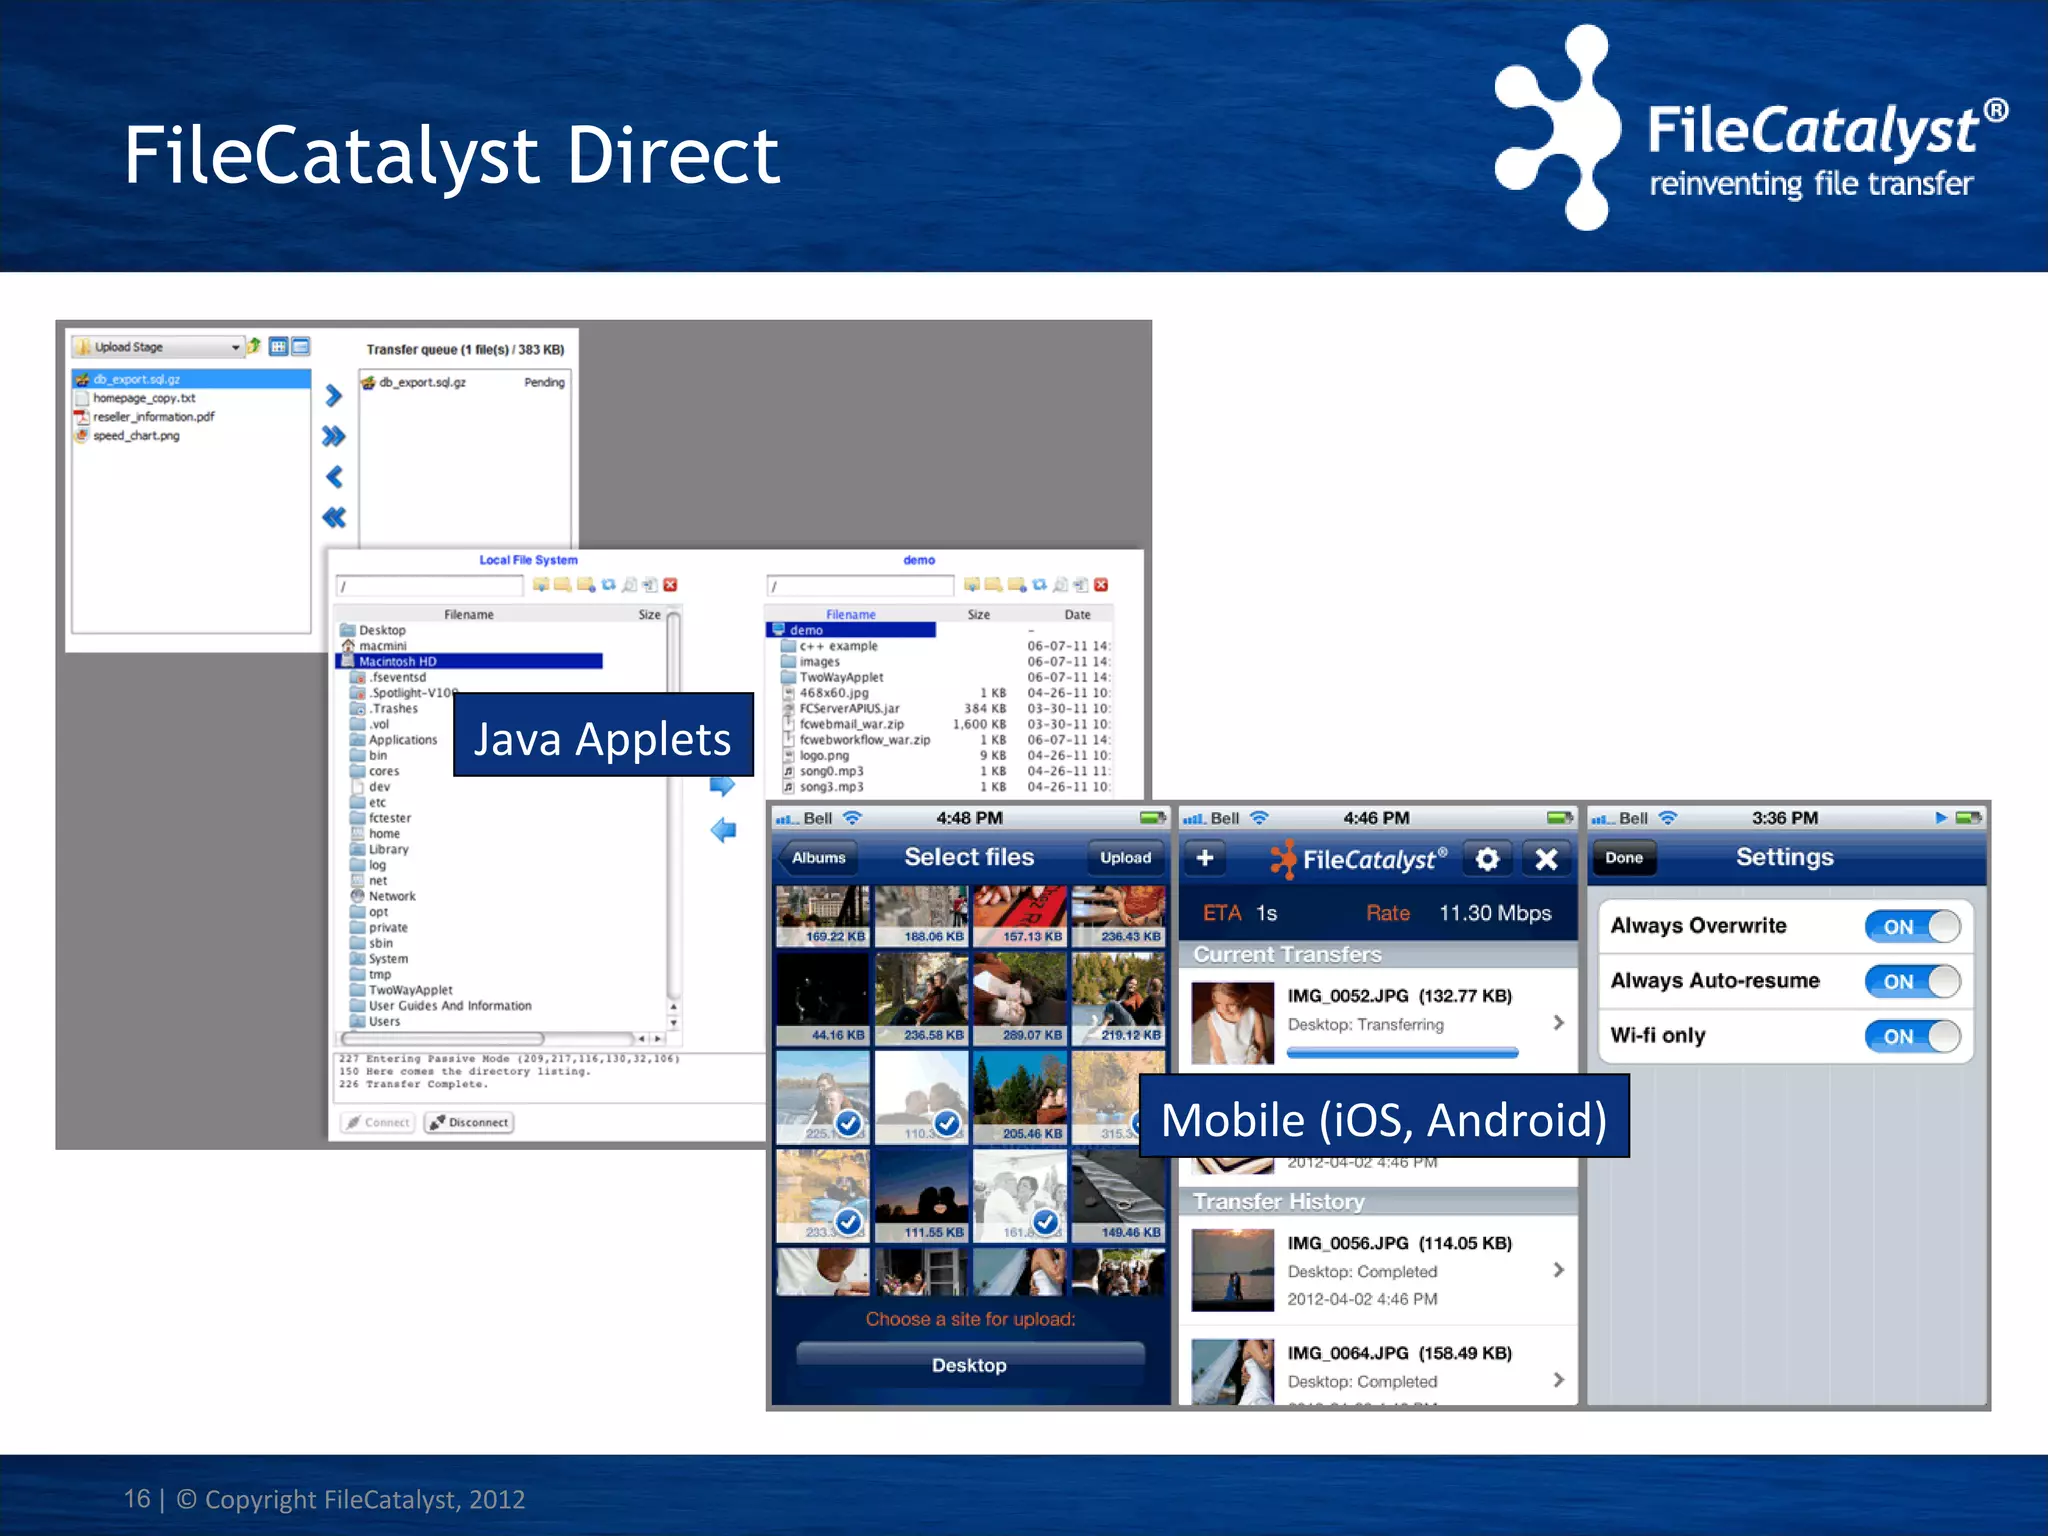2048x1536 pixels.
Task: Select the Users folder in local tree
Action: coord(376,1021)
